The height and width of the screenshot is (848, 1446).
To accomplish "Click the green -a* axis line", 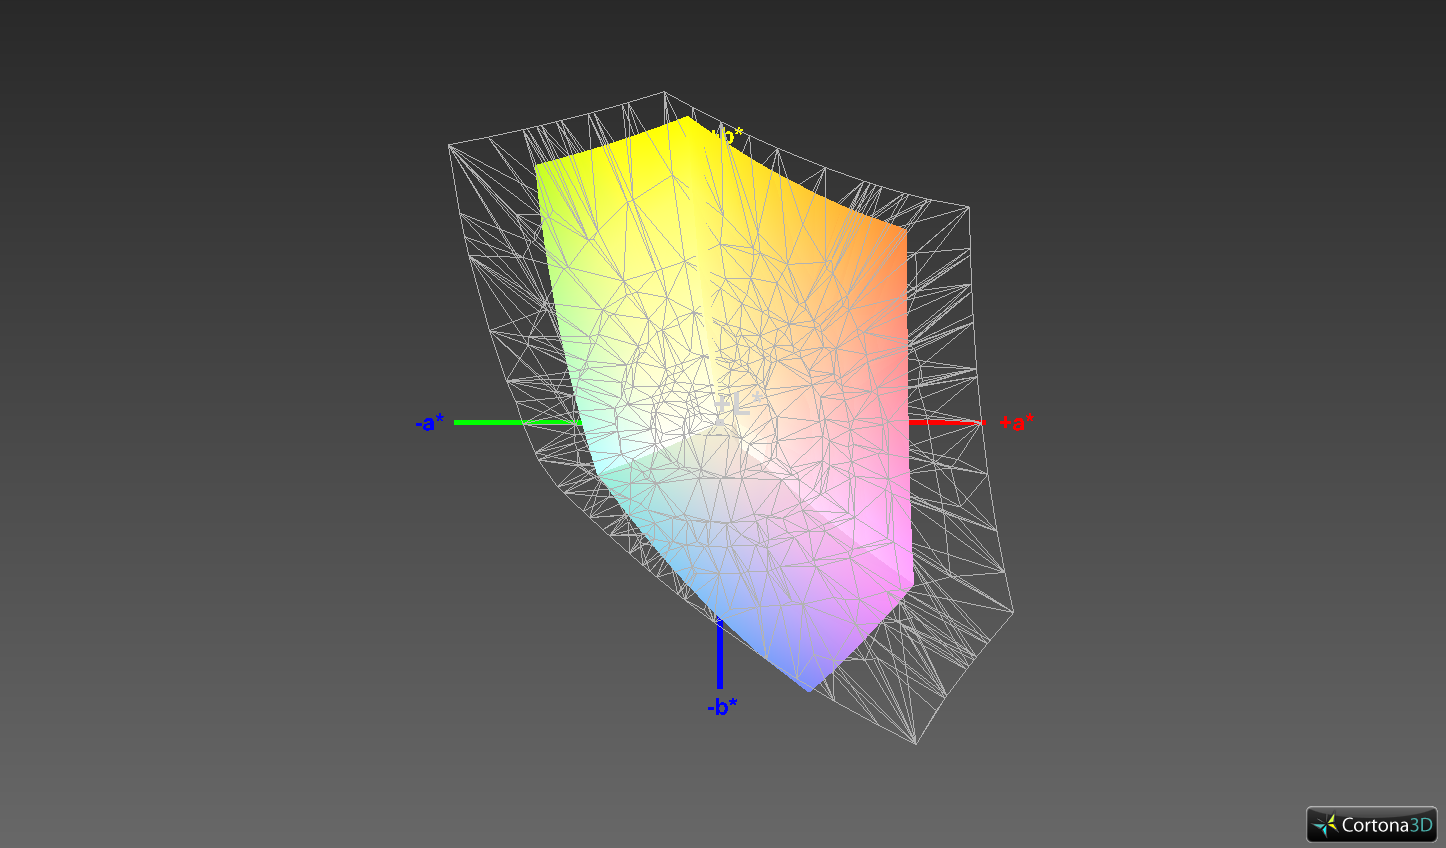I will coord(517,422).
